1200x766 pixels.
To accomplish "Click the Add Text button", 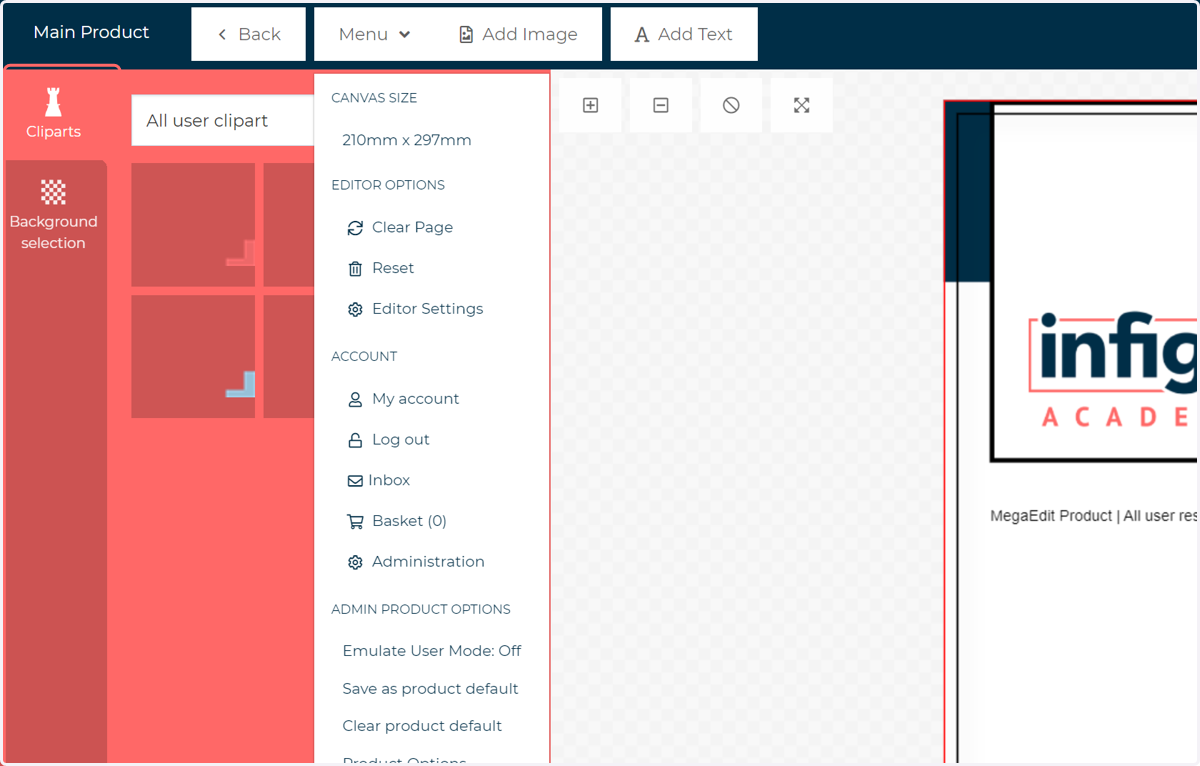I will coord(684,34).
